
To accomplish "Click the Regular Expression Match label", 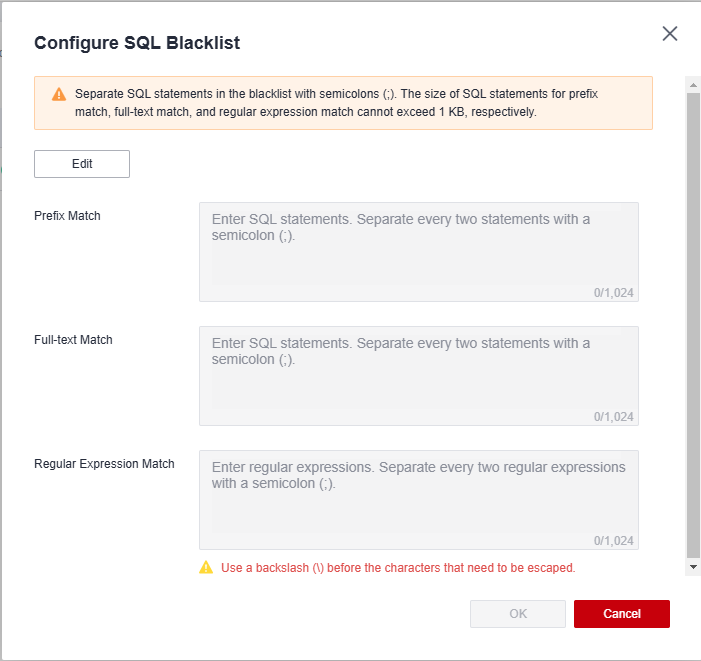I will [104, 464].
